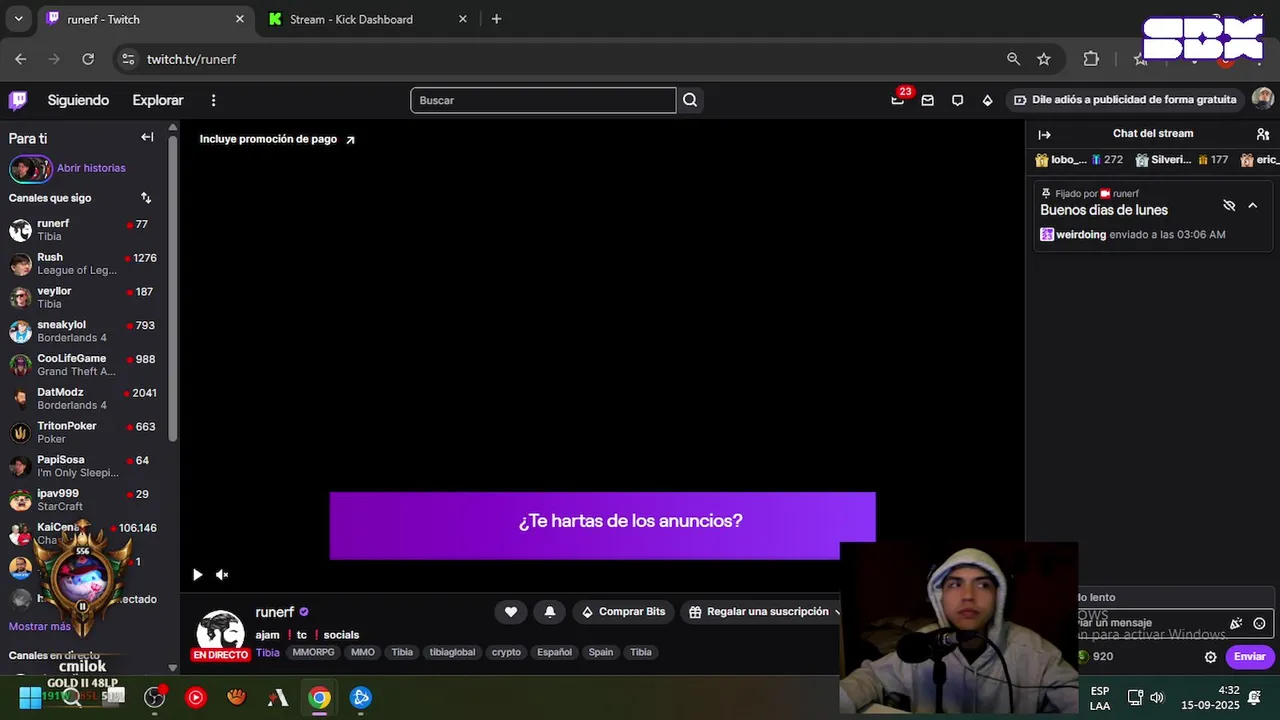Image resolution: width=1280 pixels, height=720 pixels.
Task: Click the crypto tag
Action: (x=506, y=652)
